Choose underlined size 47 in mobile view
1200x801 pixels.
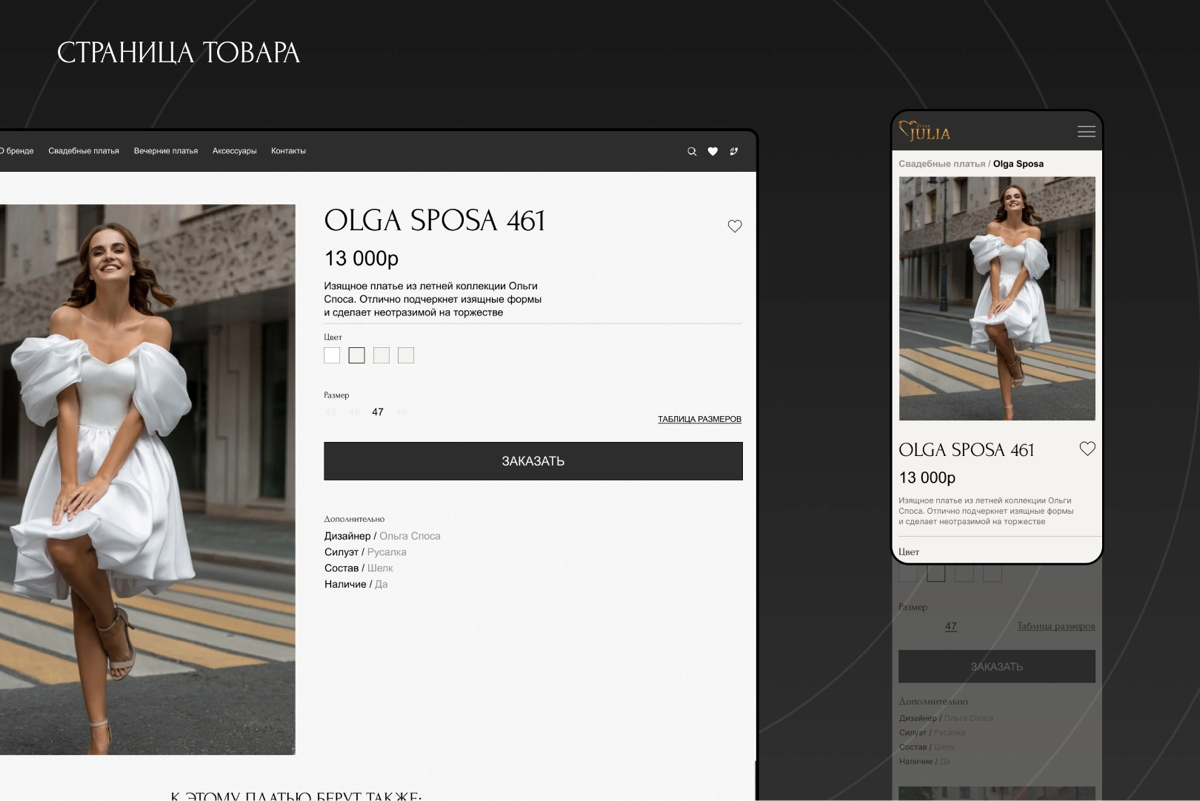coord(951,627)
